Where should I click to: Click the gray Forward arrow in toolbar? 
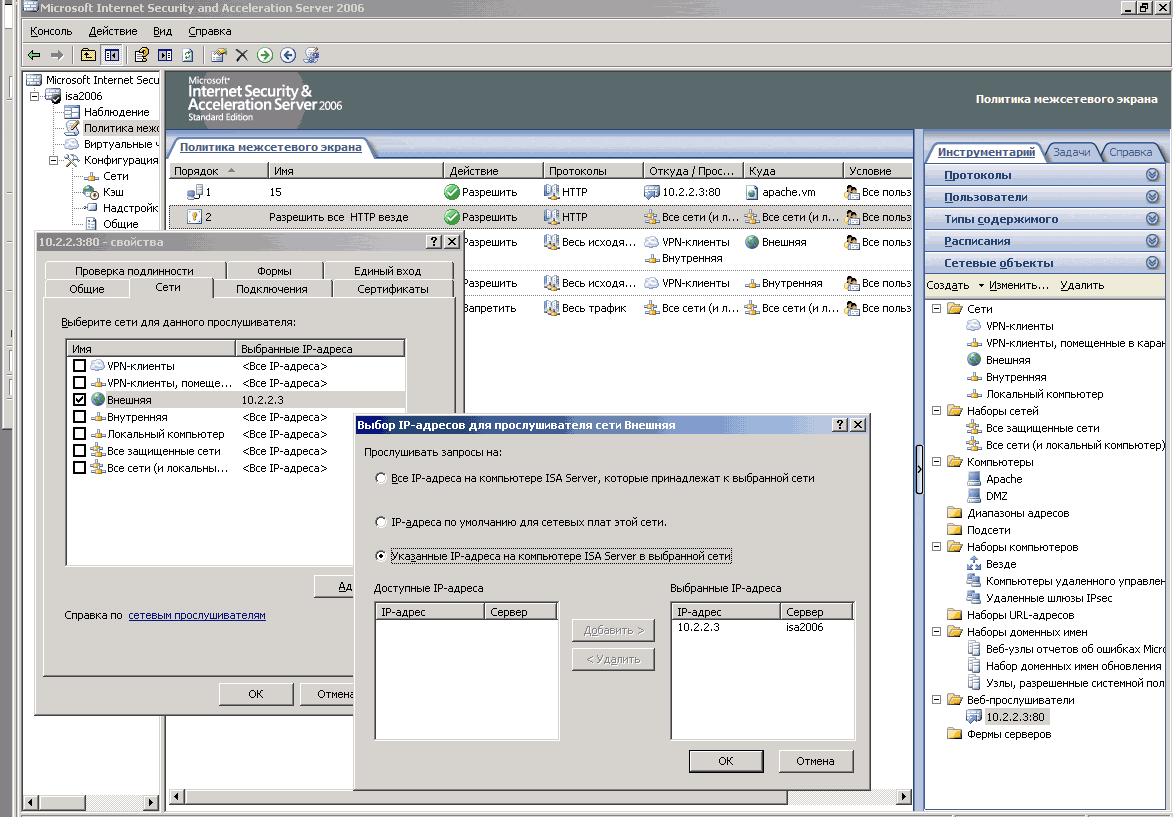coord(57,55)
